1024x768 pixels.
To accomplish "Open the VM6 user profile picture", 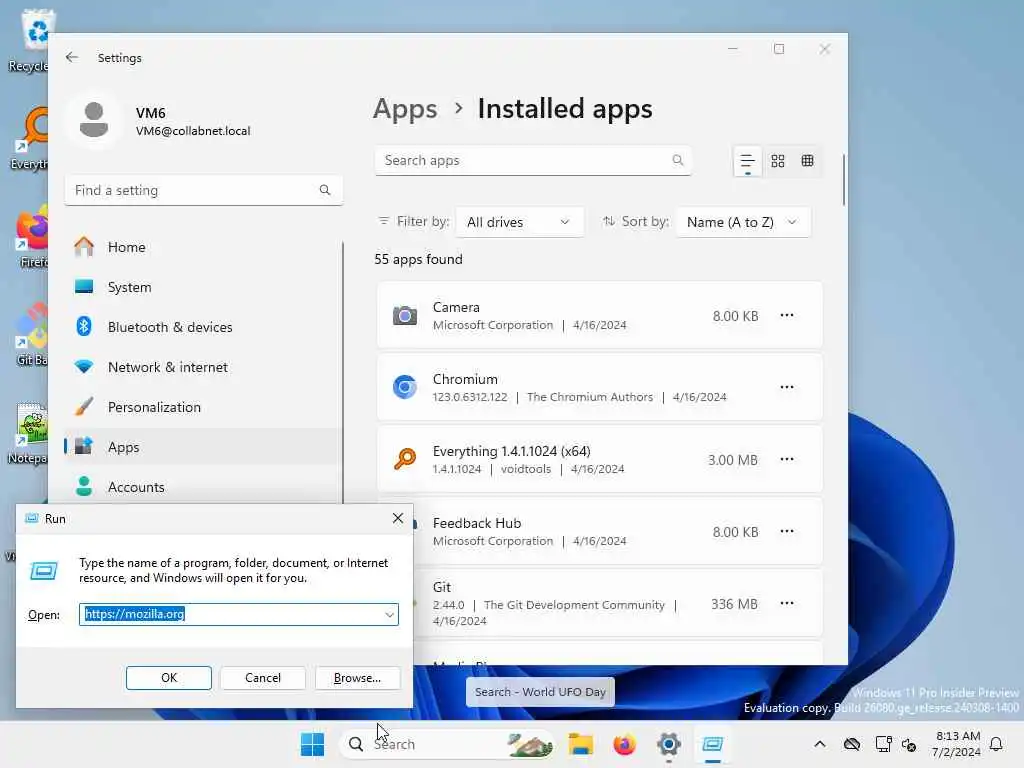I will point(94,120).
